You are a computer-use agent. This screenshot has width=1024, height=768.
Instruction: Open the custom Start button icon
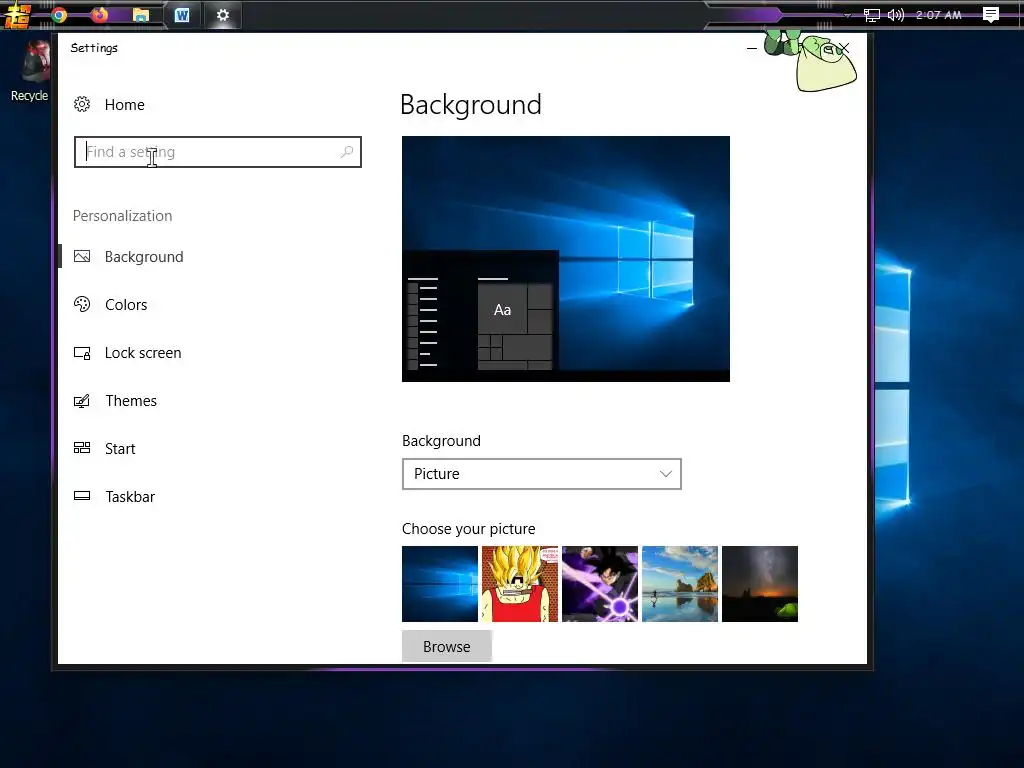coord(17,16)
